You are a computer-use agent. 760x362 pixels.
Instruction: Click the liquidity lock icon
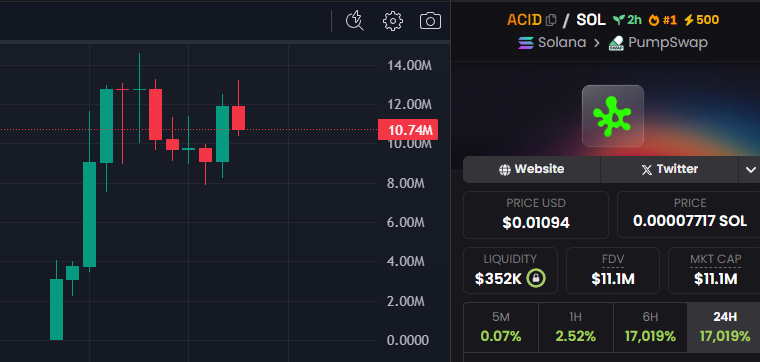click(x=536, y=278)
